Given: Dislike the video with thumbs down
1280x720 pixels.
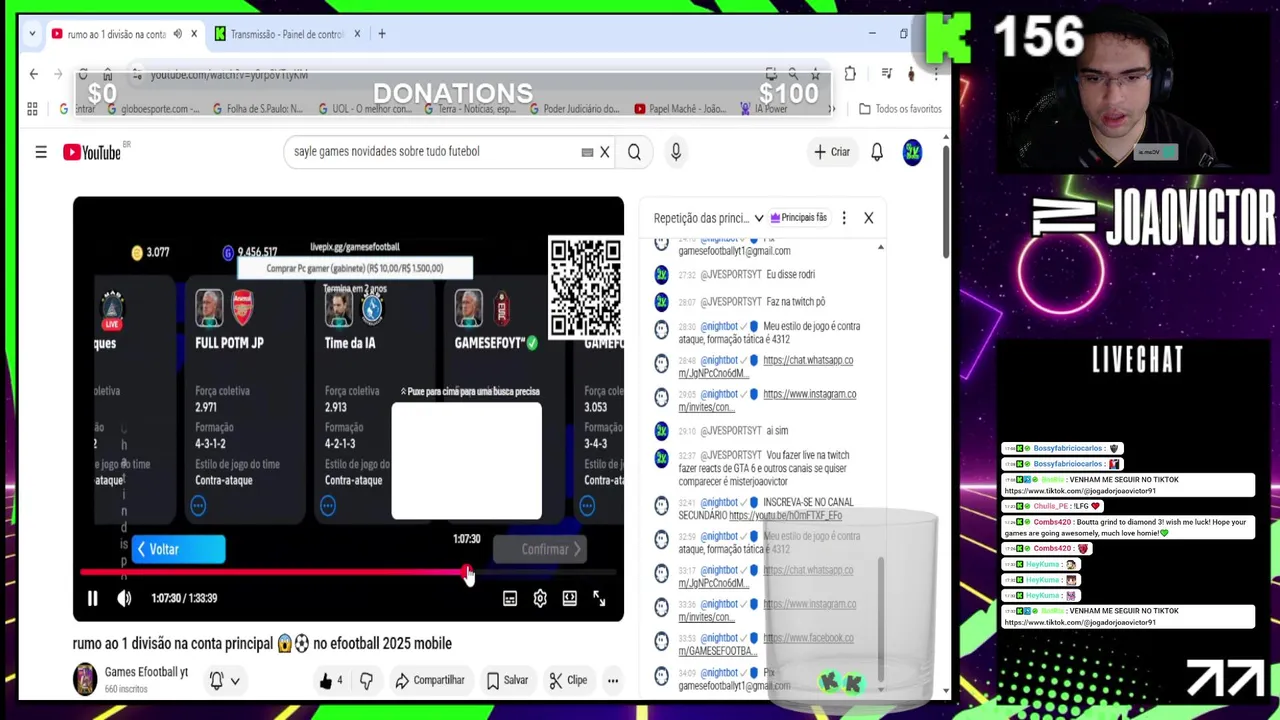Looking at the screenshot, I should pos(366,680).
